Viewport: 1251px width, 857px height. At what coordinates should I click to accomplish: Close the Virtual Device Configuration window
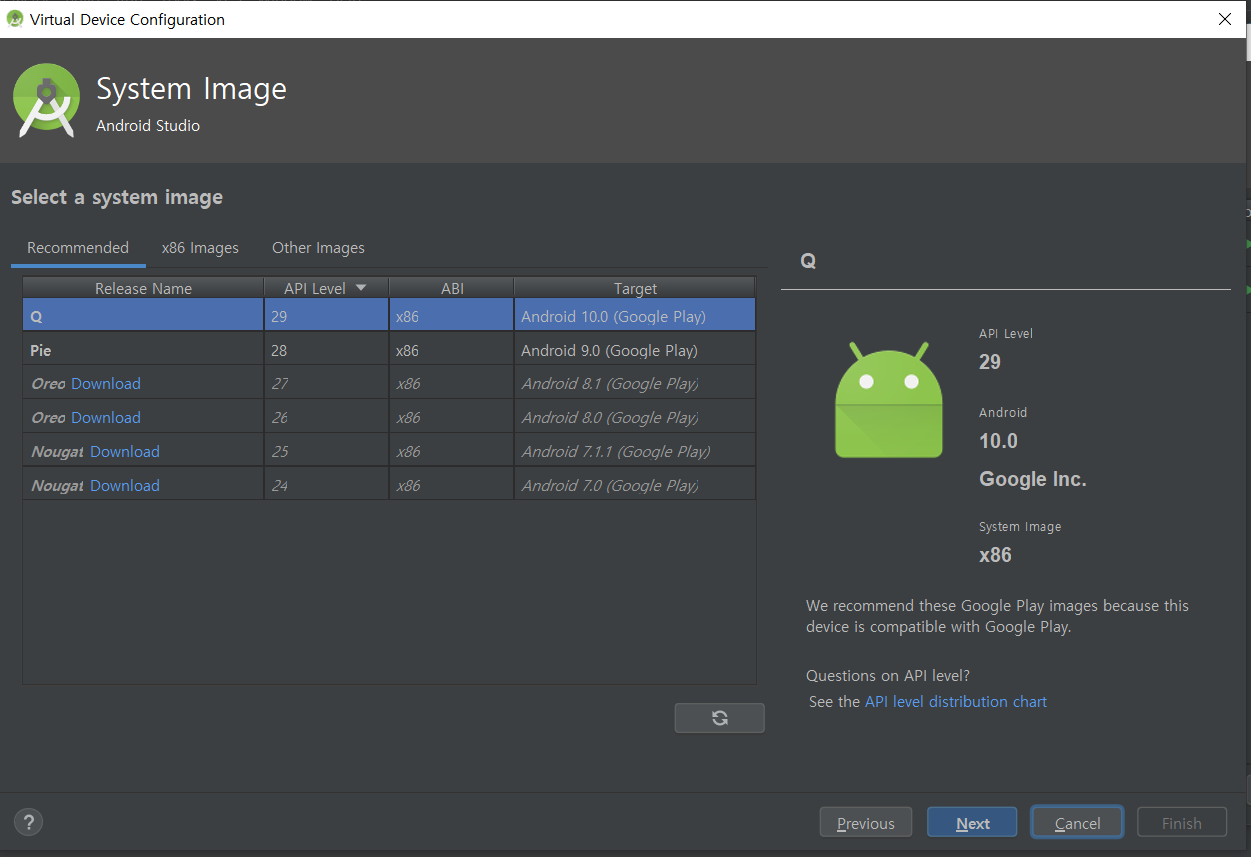(1224, 19)
